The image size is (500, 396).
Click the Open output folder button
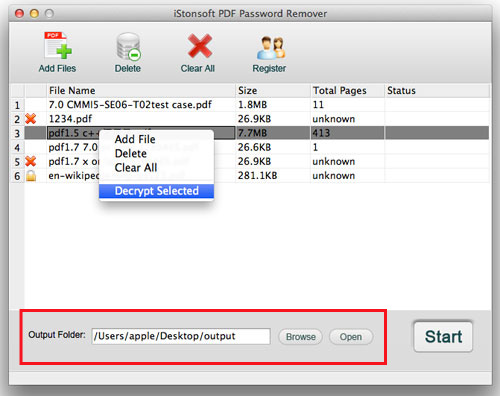351,337
